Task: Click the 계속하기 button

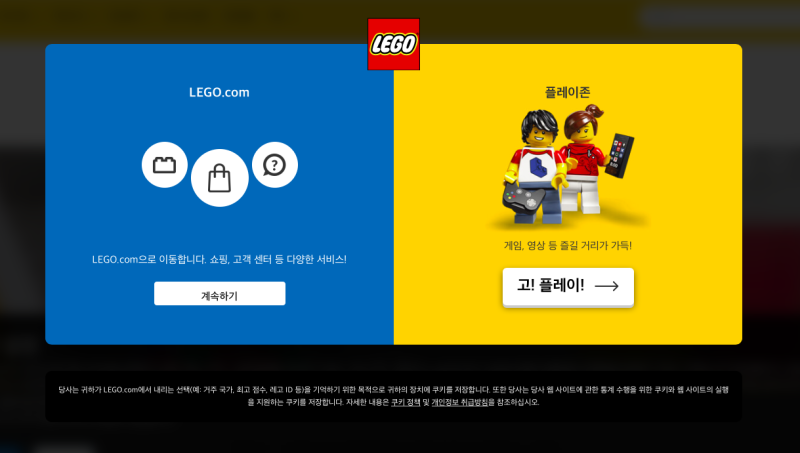Action: tap(219, 293)
